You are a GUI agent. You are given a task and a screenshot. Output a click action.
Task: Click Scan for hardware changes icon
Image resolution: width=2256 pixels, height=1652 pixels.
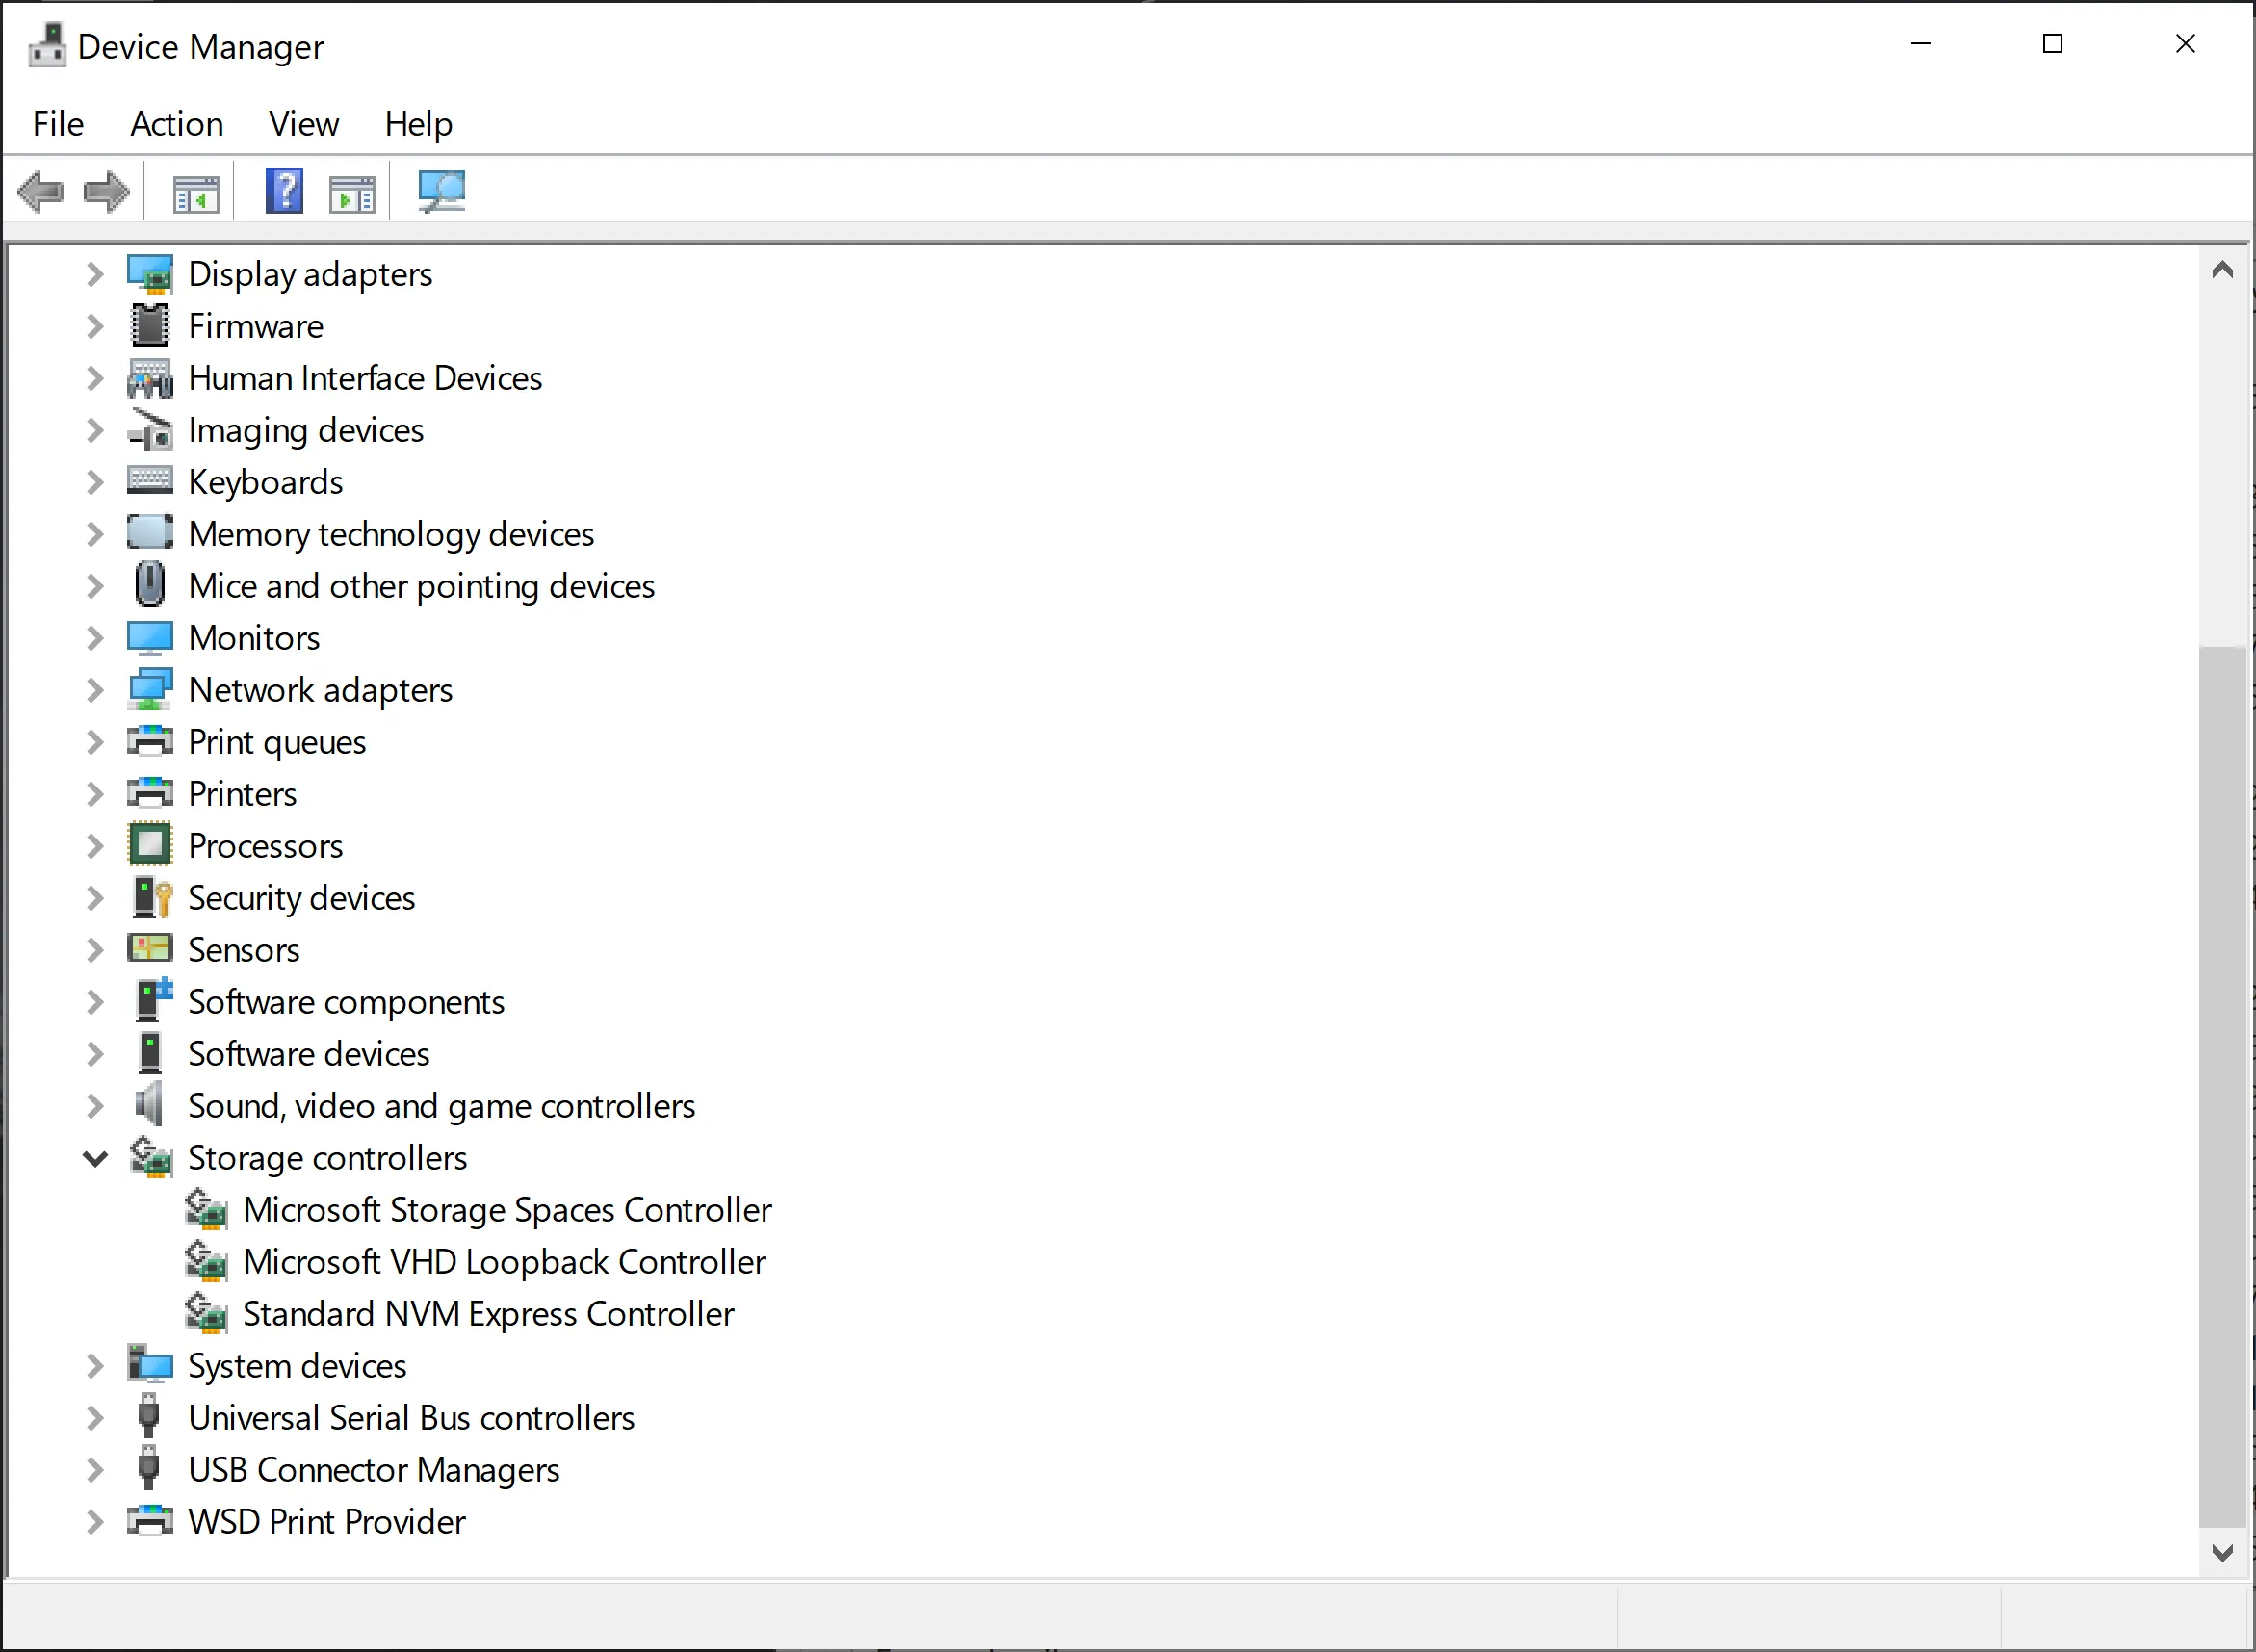(440, 191)
